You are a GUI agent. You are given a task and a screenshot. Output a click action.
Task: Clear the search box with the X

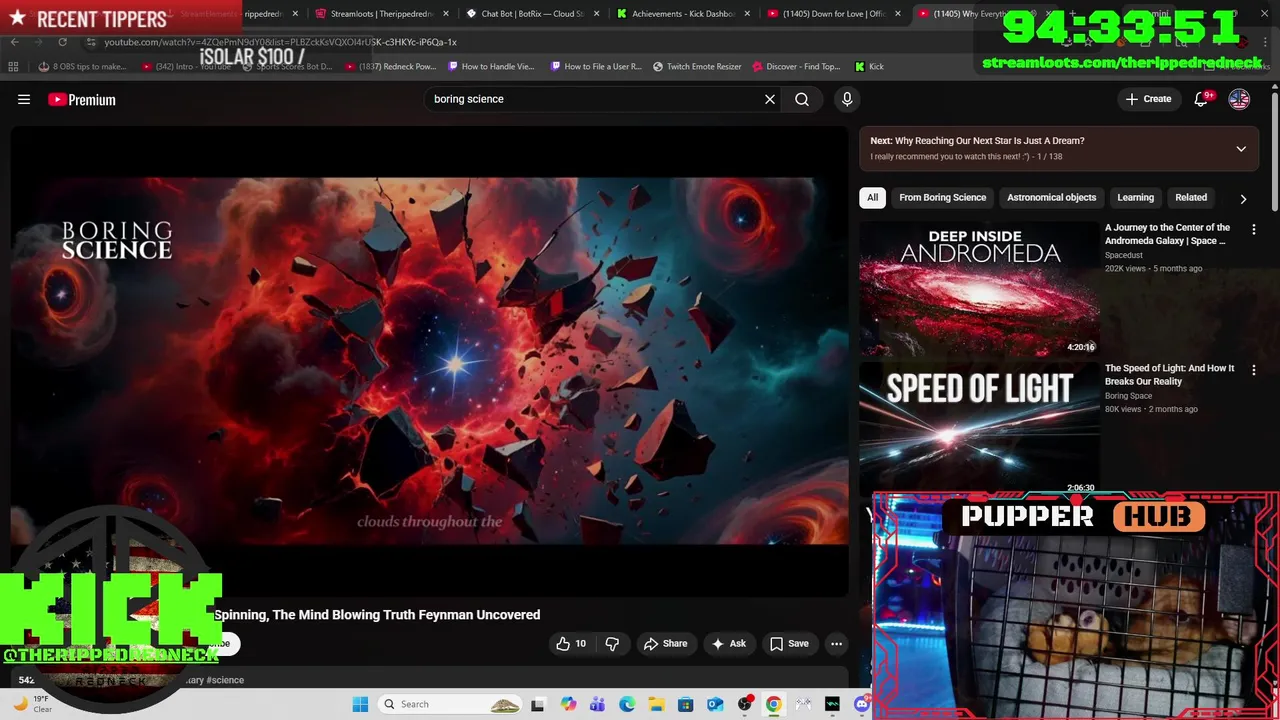tap(770, 99)
